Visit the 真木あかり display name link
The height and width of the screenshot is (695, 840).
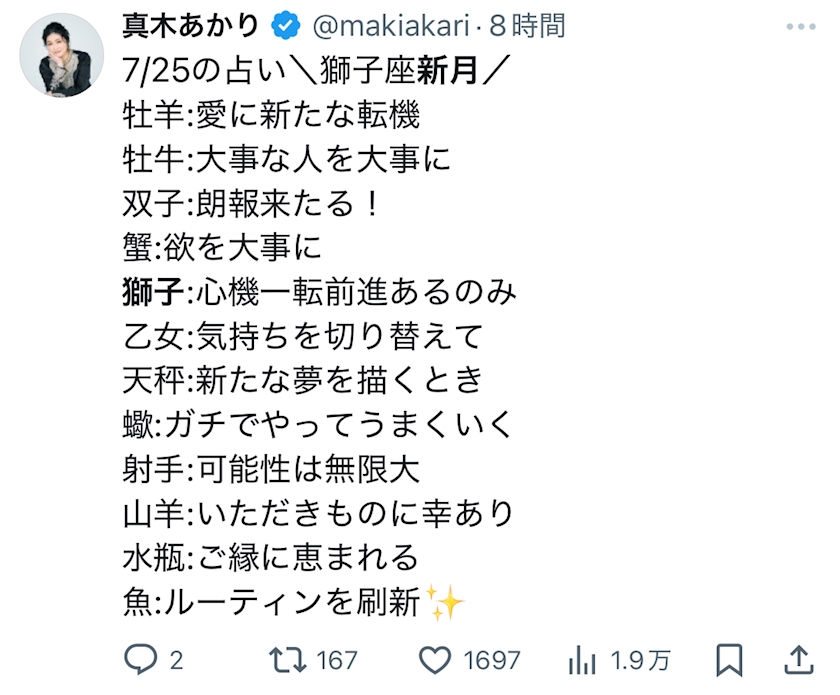(x=191, y=25)
